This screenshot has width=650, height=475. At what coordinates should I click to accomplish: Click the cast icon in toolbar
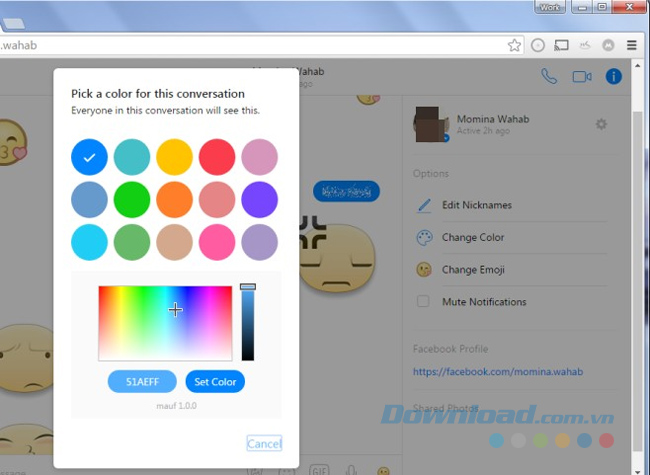pyautogui.click(x=561, y=45)
